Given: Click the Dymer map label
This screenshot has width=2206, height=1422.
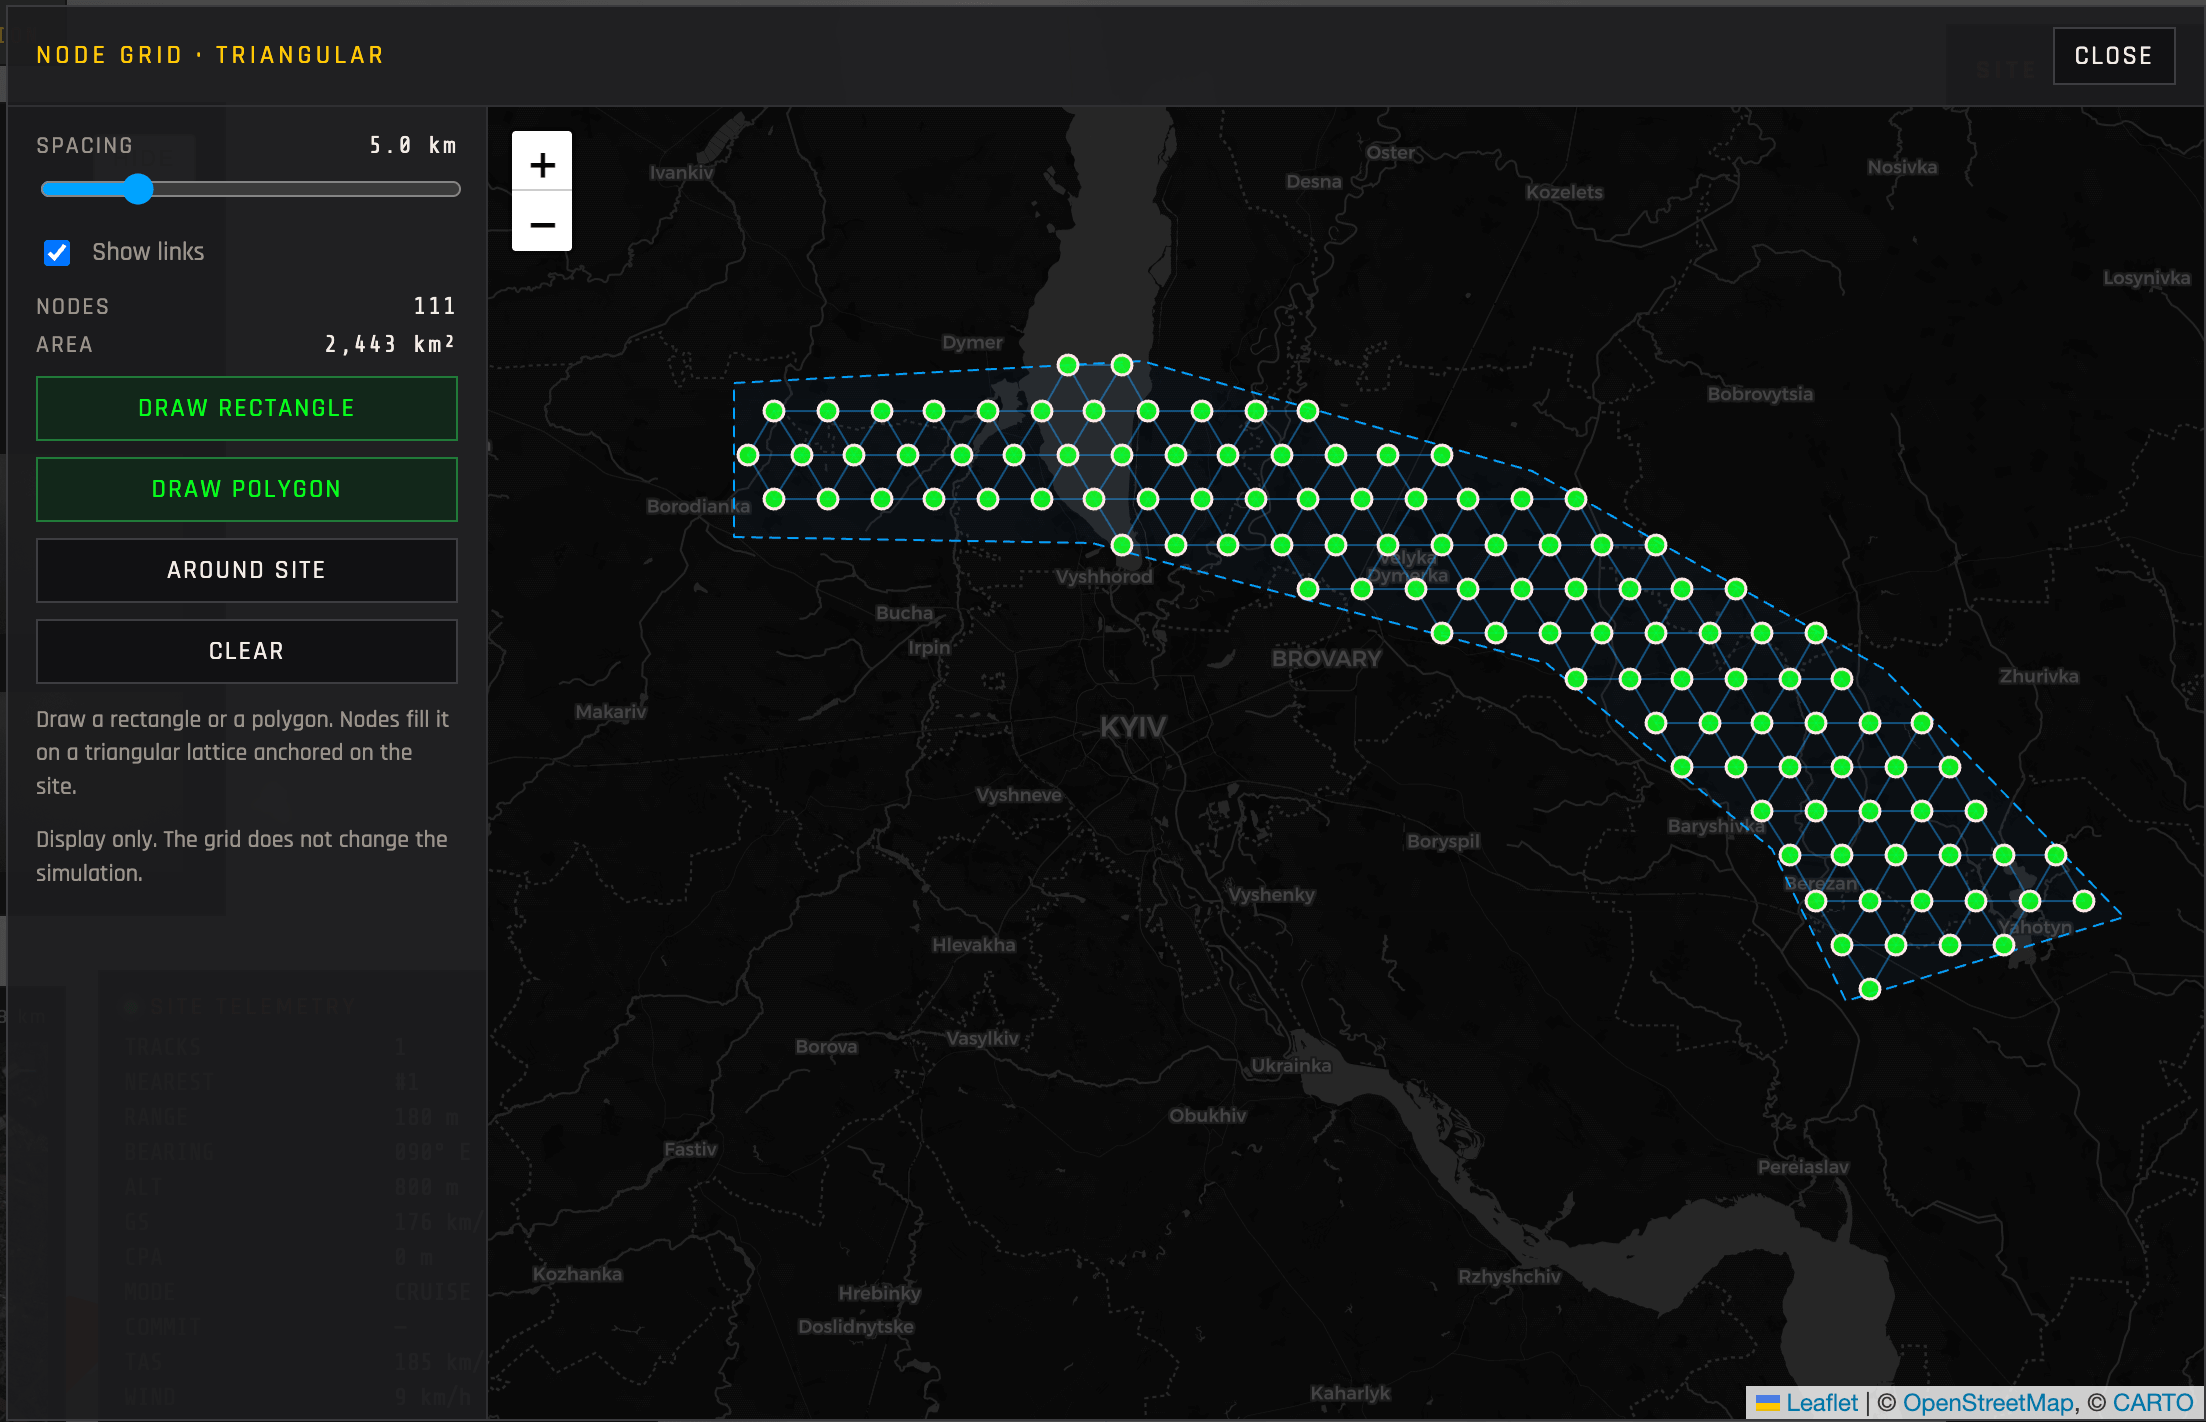Looking at the screenshot, I should (972, 342).
